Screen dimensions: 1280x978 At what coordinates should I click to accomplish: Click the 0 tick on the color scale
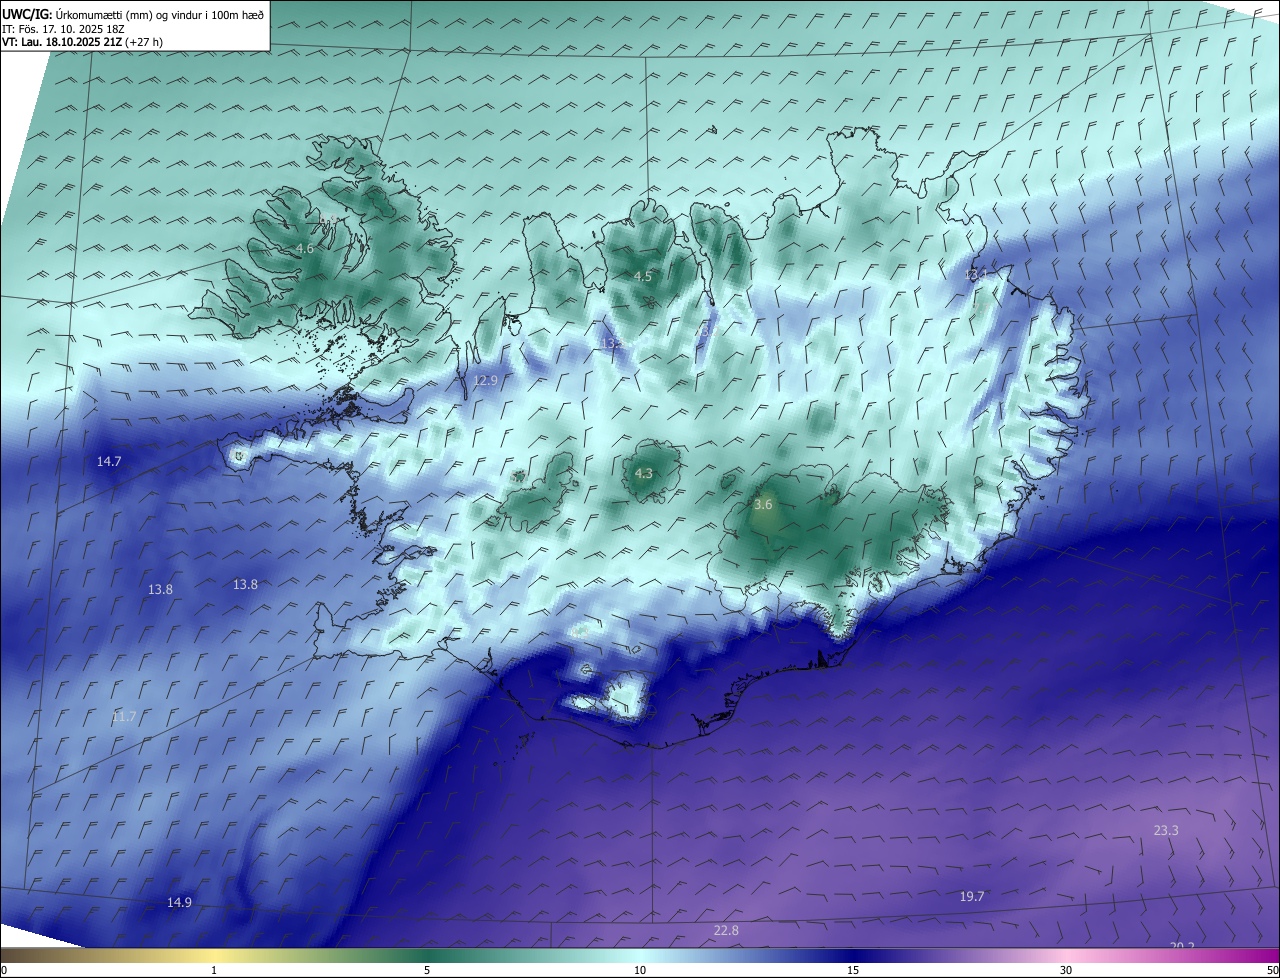tap(4, 970)
